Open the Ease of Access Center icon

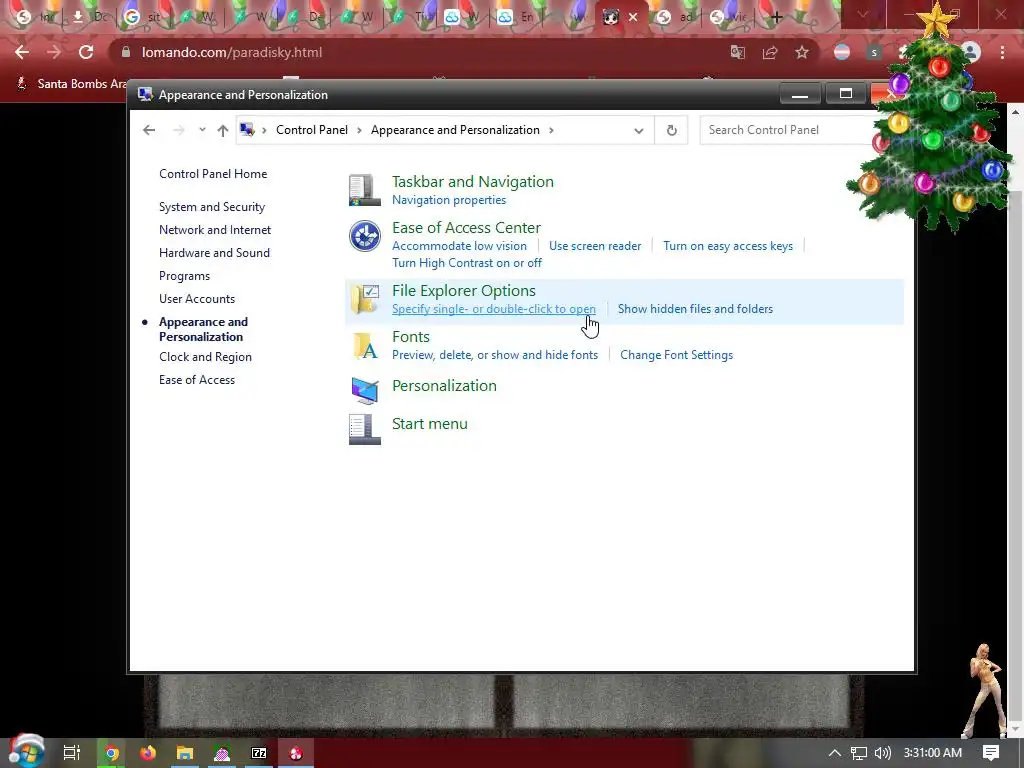click(x=364, y=236)
